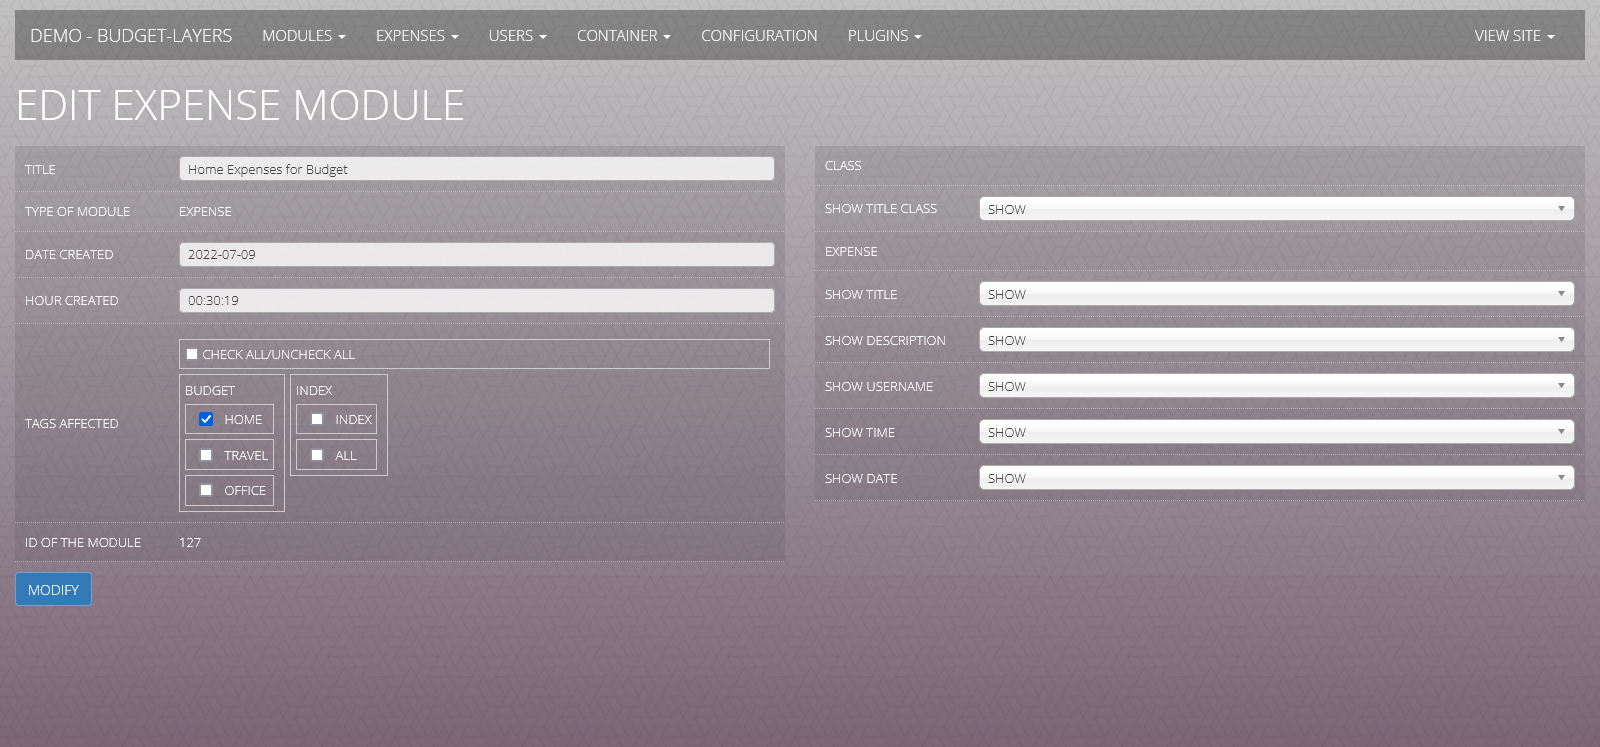Tick the OFFICE tag checkbox
Viewport: 1600px width, 747px height.
tap(206, 490)
